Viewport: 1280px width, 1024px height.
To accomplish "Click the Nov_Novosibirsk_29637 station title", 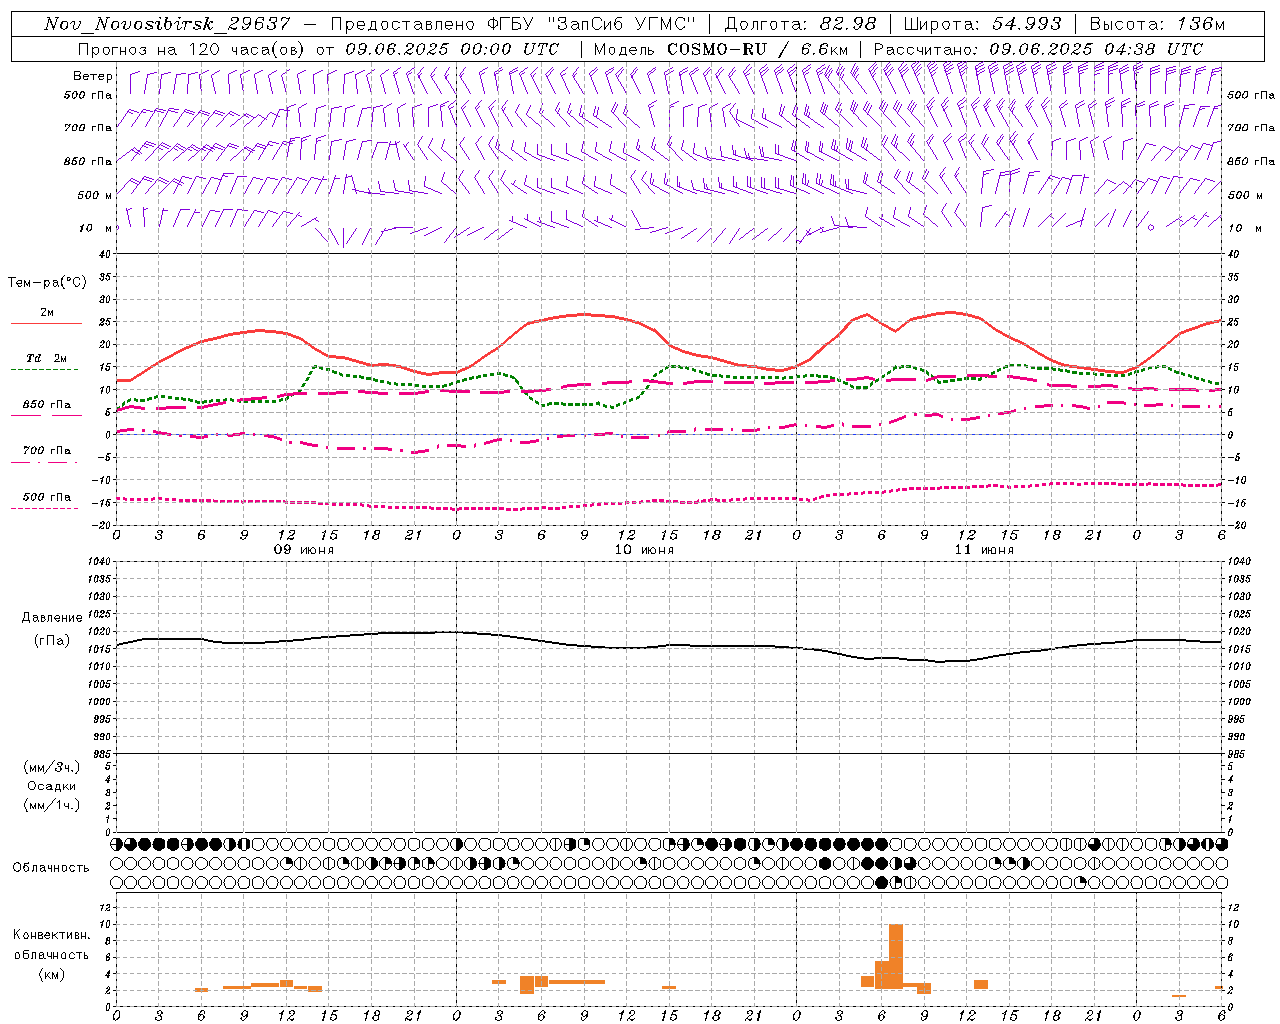I will (169, 24).
